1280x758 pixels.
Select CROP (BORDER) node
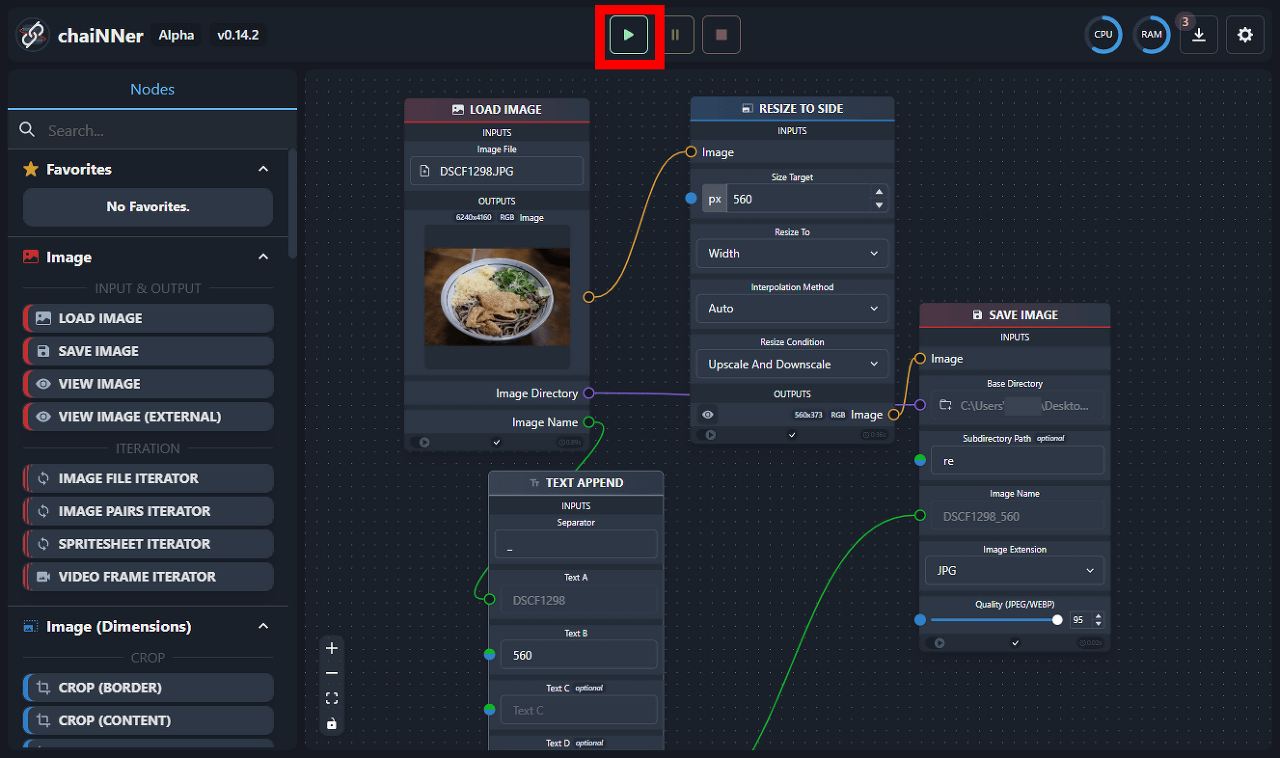click(148, 688)
